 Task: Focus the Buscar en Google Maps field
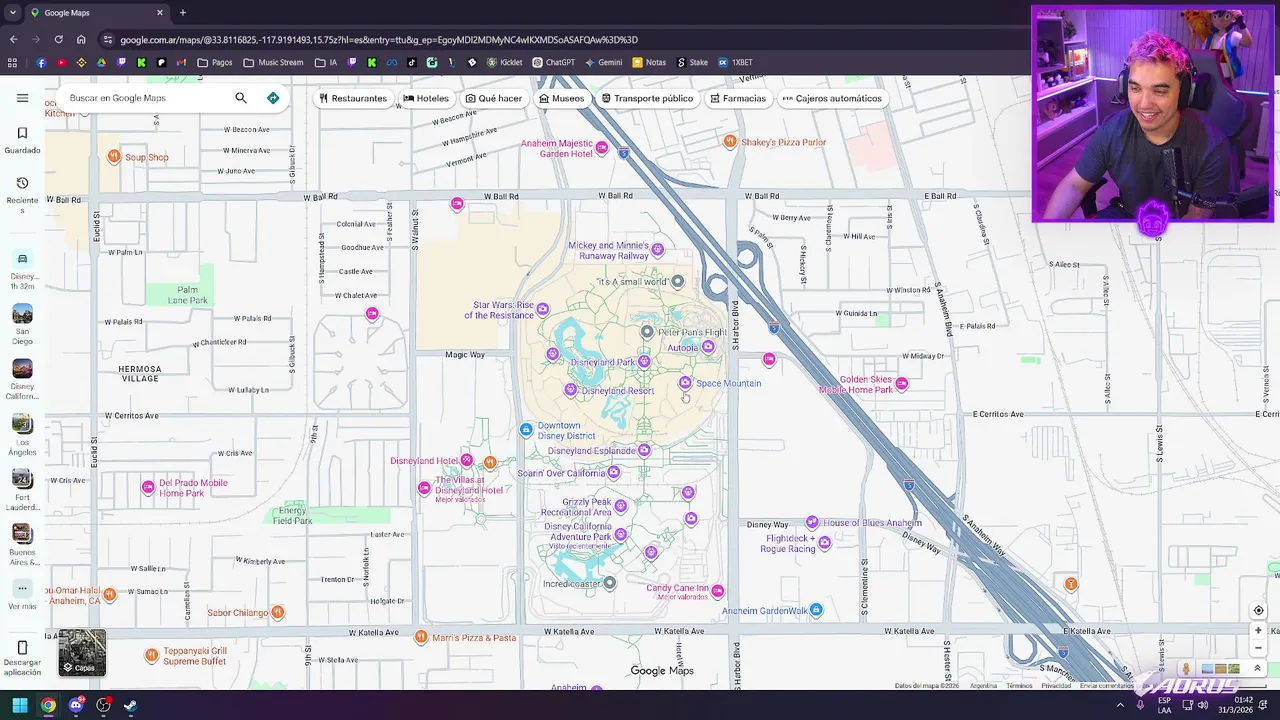pos(145,98)
